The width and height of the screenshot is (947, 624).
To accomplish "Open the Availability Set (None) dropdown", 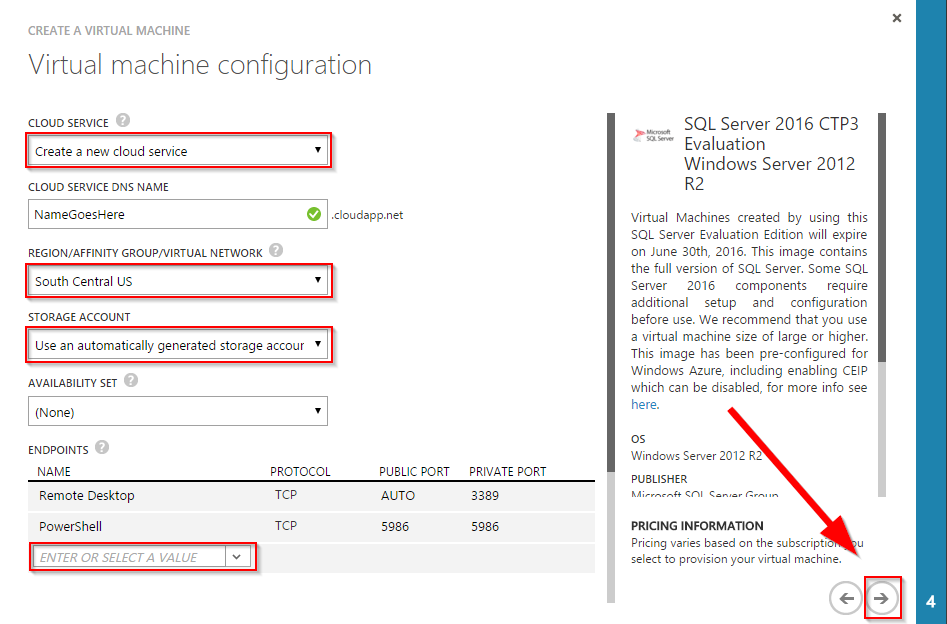I will click(178, 411).
